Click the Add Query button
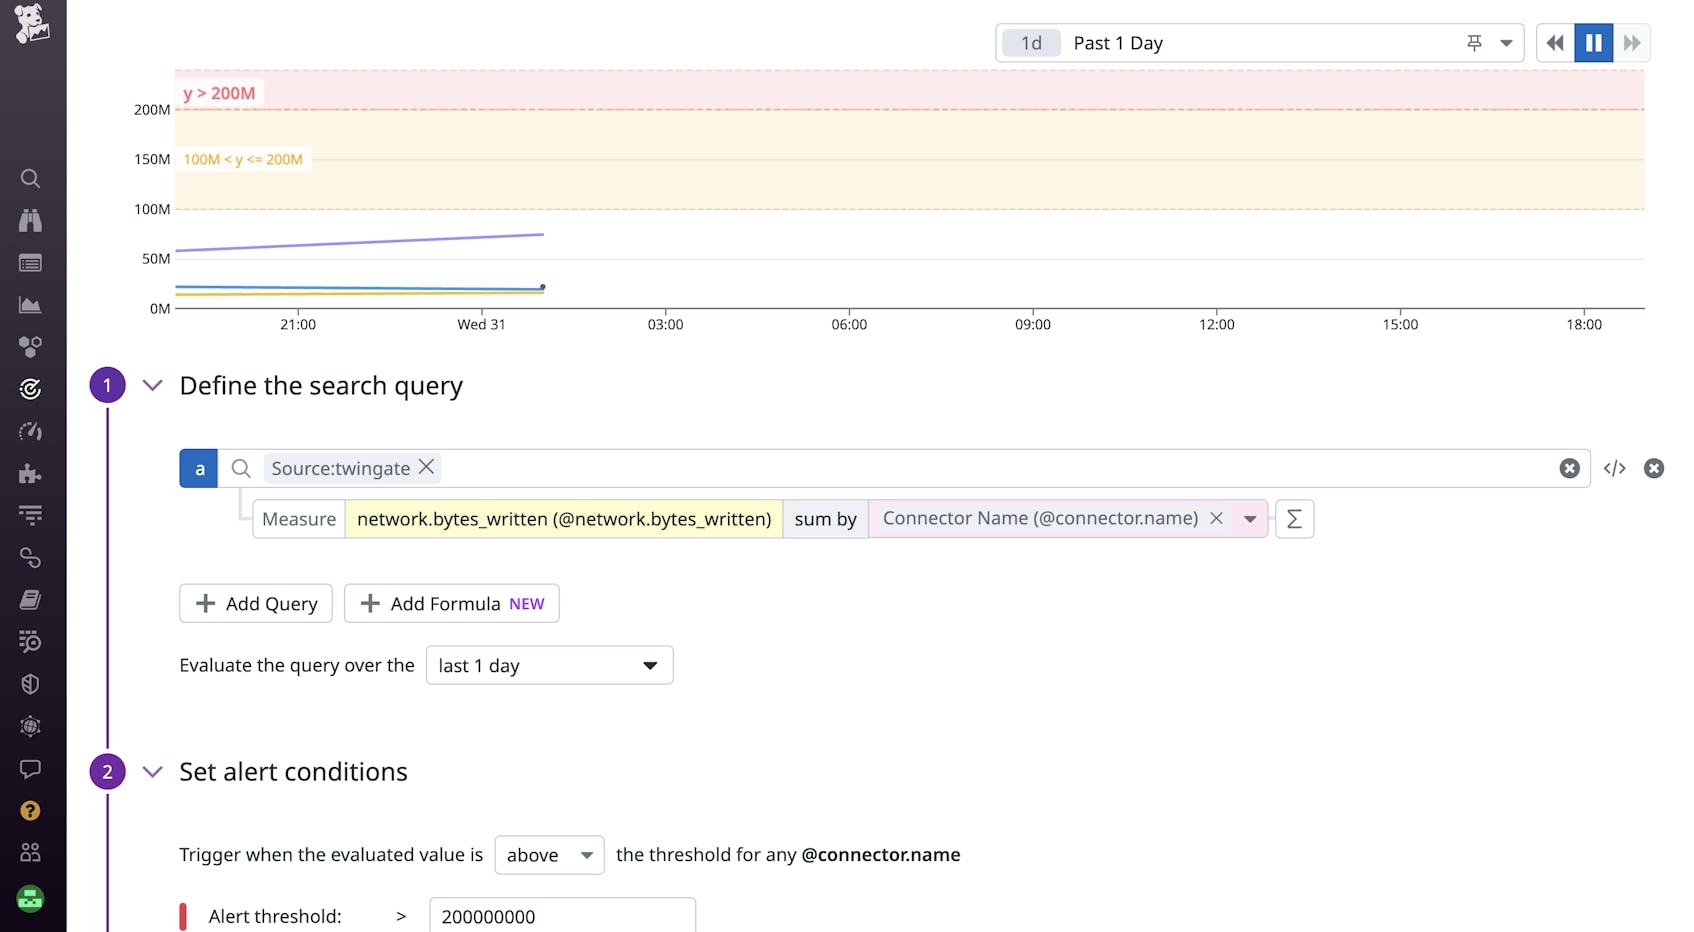 [x=255, y=603]
